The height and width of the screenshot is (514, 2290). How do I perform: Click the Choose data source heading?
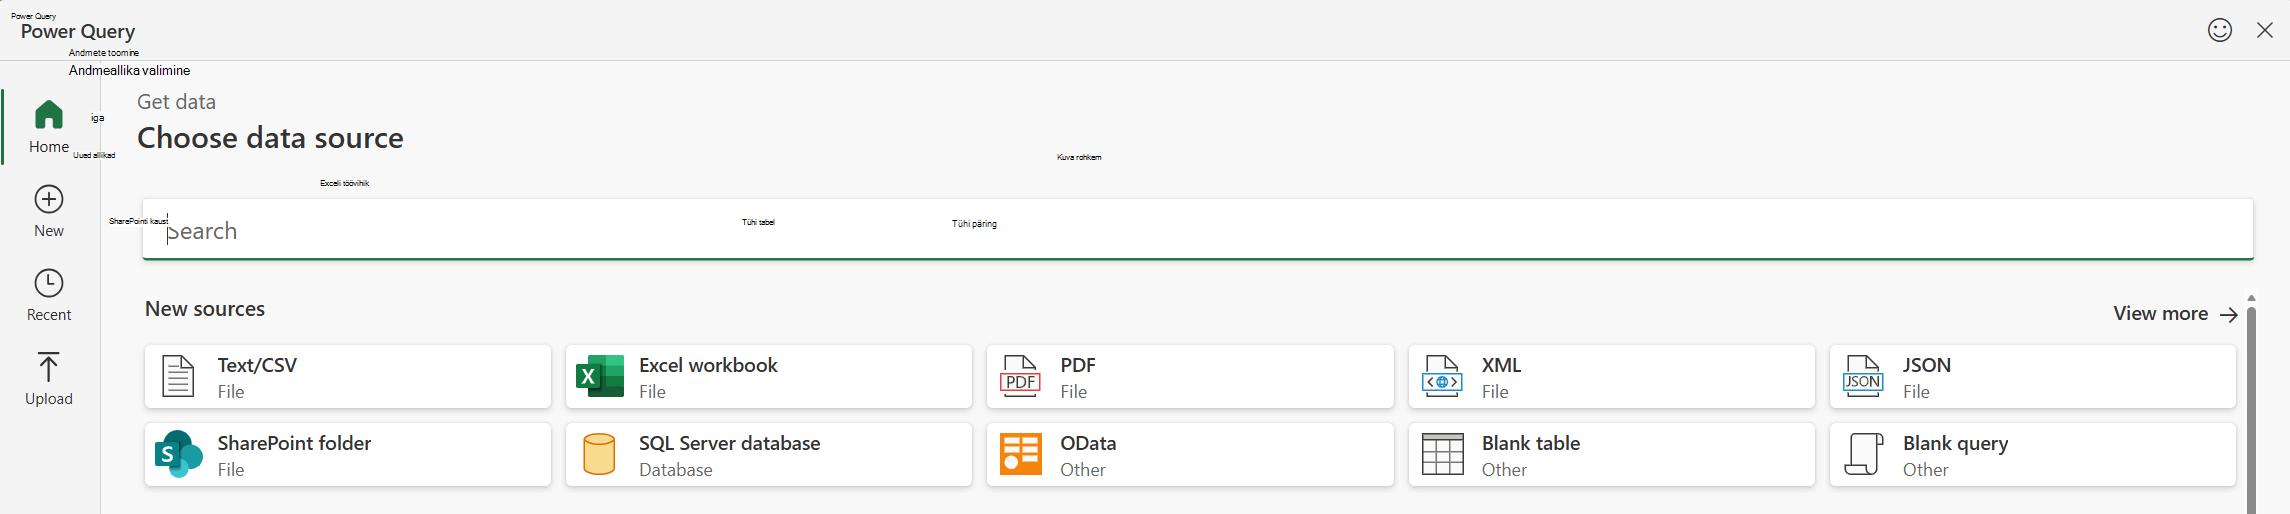(270, 138)
